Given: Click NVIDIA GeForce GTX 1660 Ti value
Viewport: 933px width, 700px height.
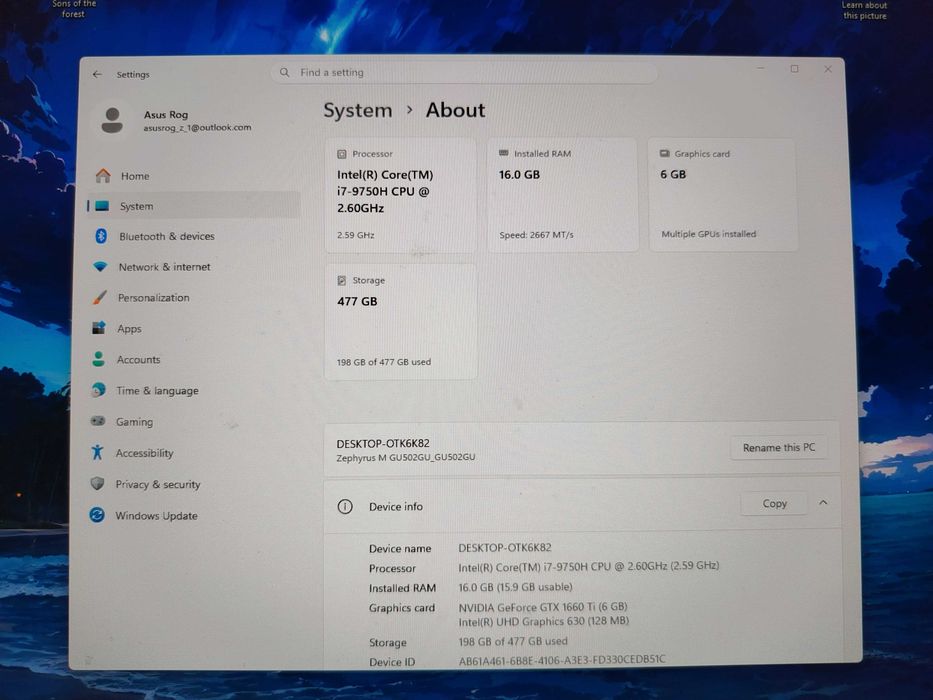Looking at the screenshot, I should [x=543, y=607].
